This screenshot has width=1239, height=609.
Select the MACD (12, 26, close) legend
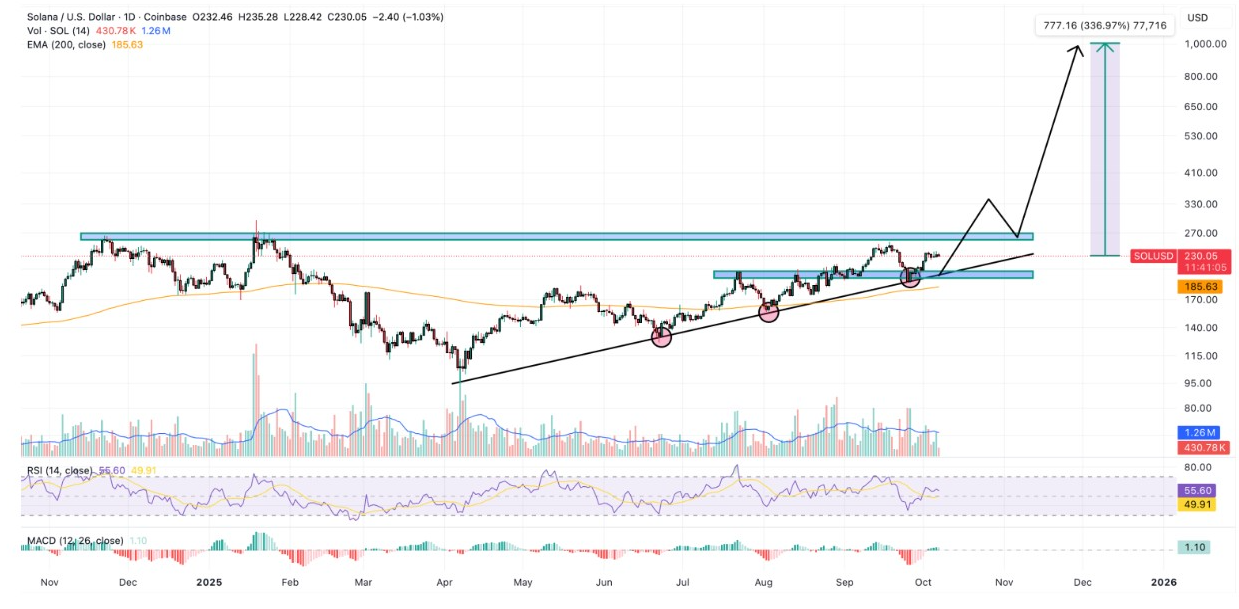72,541
